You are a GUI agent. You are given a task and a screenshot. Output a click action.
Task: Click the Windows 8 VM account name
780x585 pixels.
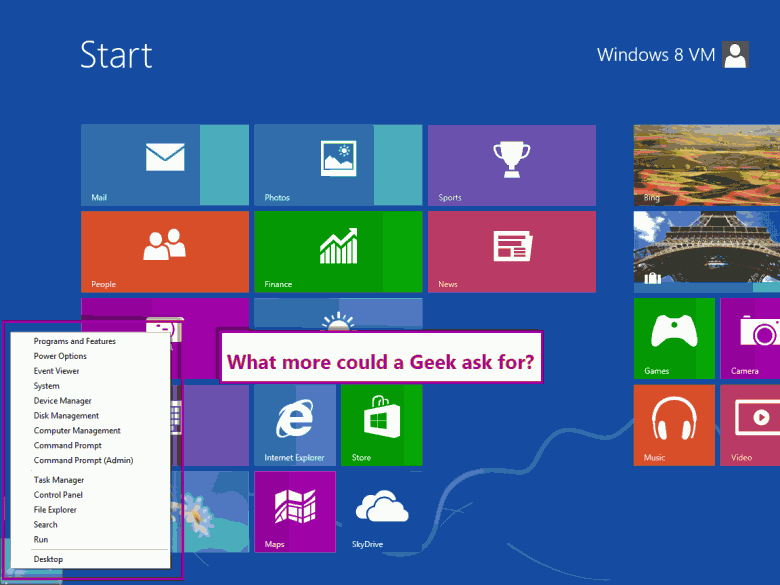click(656, 55)
